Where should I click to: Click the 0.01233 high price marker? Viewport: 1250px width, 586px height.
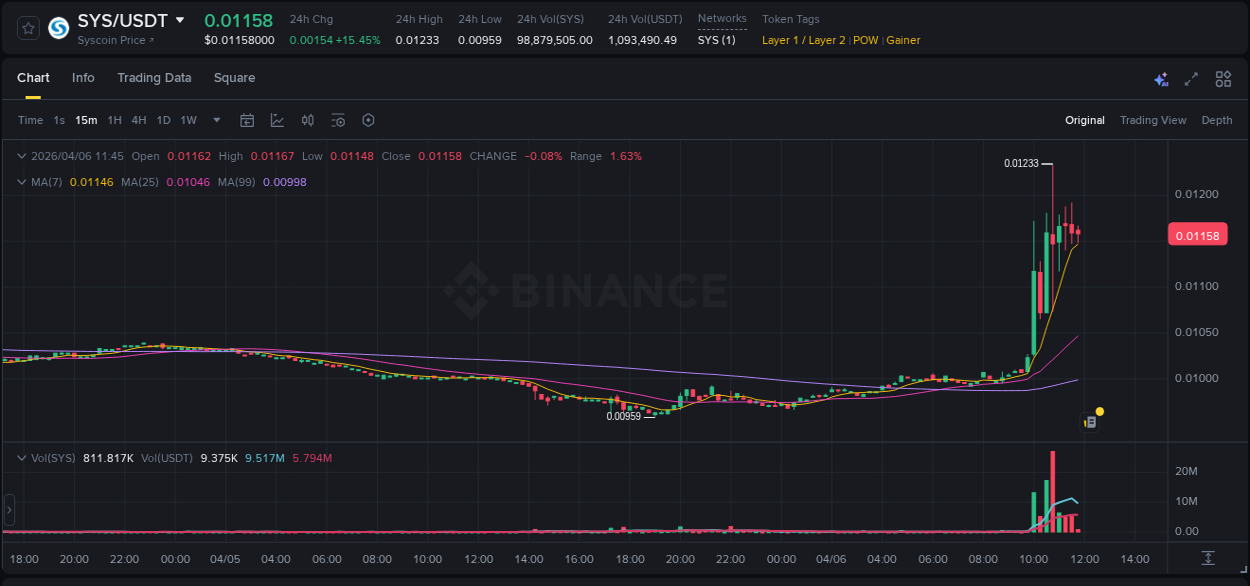(x=1022, y=163)
